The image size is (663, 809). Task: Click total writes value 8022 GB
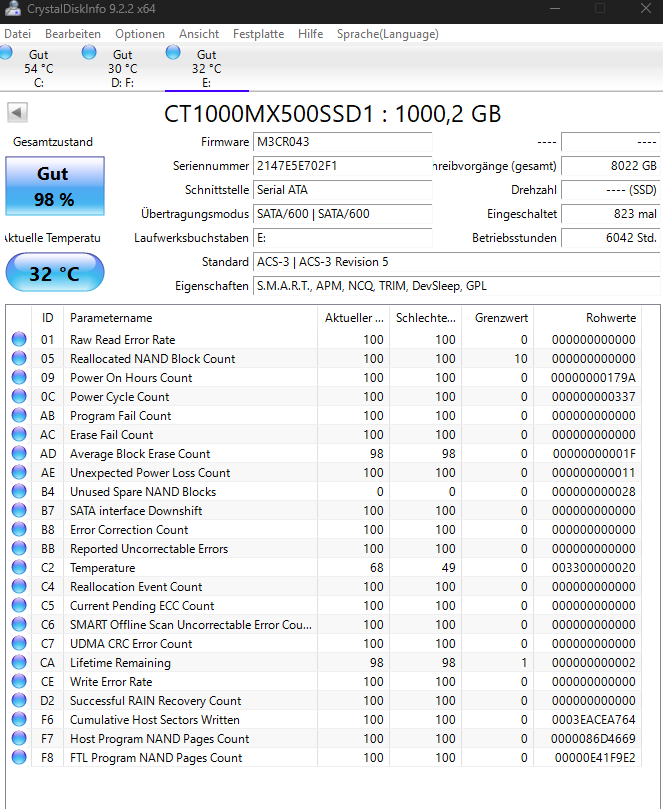[x=610, y=166]
